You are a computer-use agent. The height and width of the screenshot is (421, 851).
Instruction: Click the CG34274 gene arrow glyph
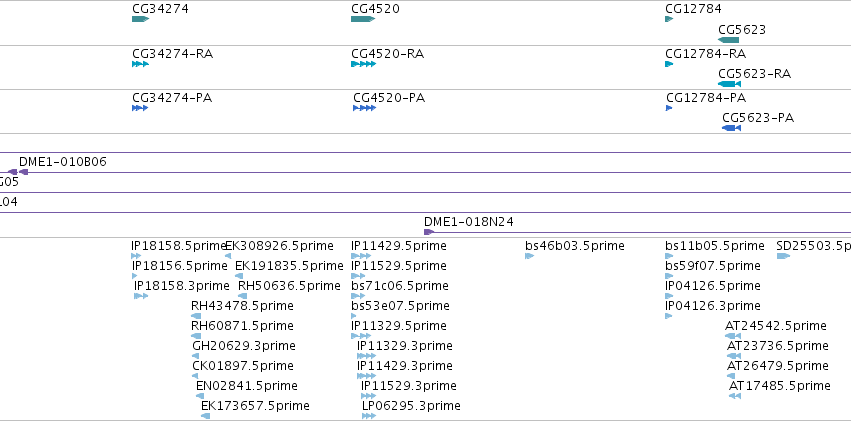[x=140, y=19]
